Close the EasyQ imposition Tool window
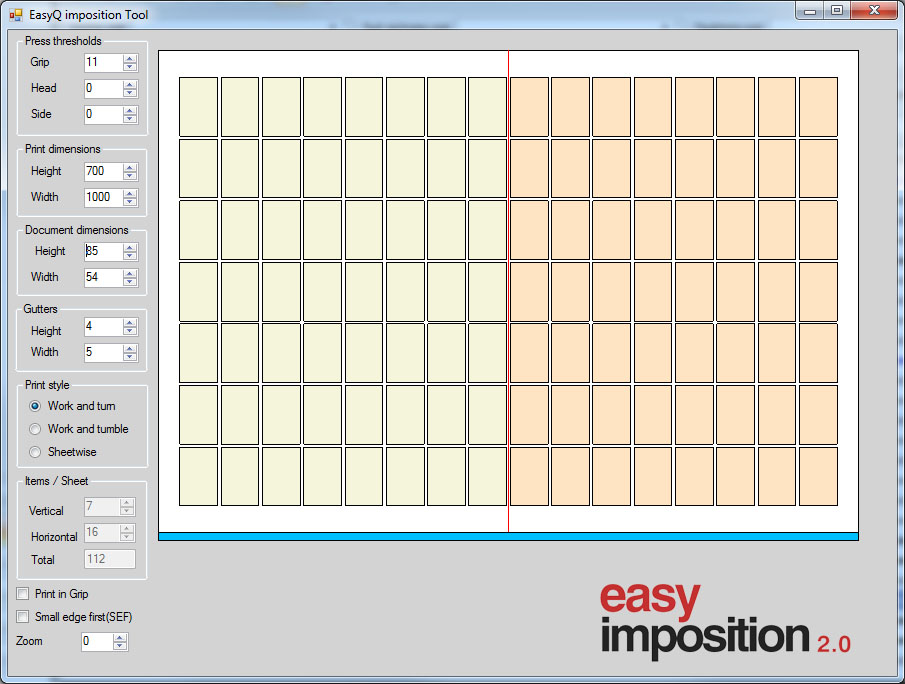This screenshot has height=684, width=905. point(874,10)
